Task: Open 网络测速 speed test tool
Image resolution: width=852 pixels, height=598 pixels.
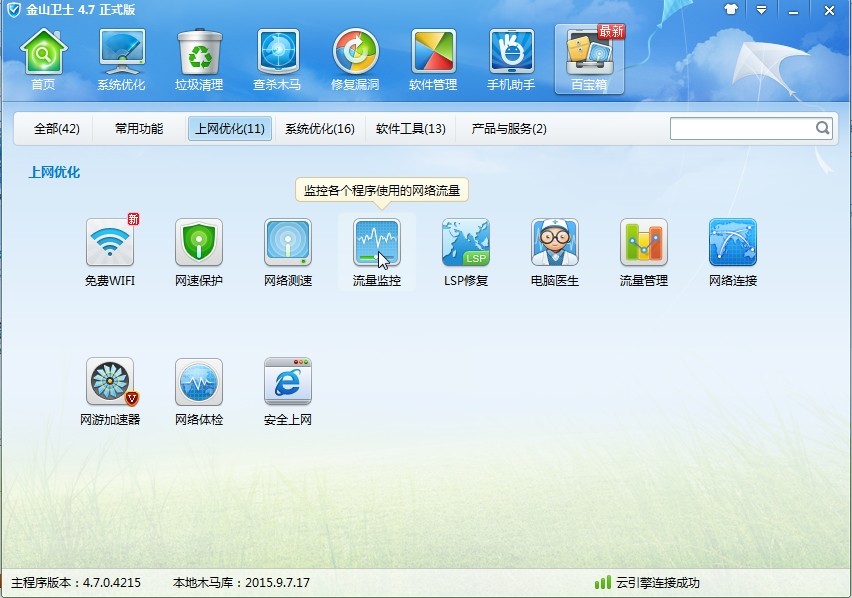Action: click(x=288, y=243)
